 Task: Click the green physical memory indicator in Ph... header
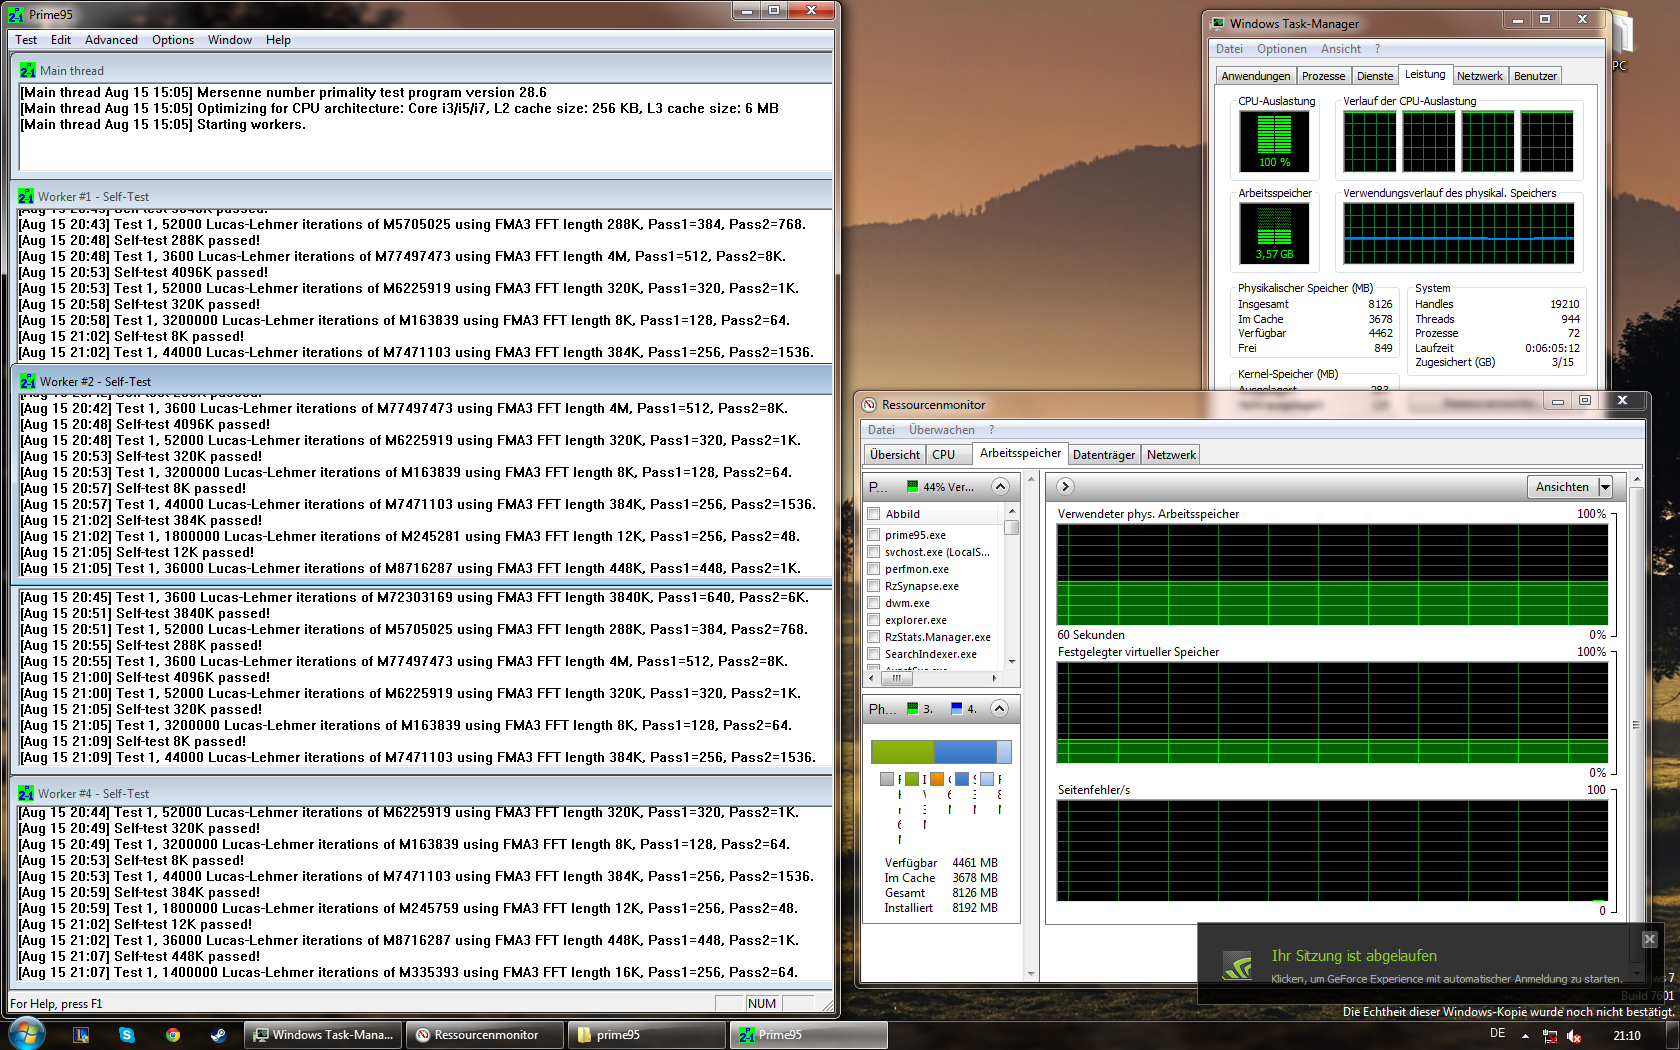coord(912,709)
